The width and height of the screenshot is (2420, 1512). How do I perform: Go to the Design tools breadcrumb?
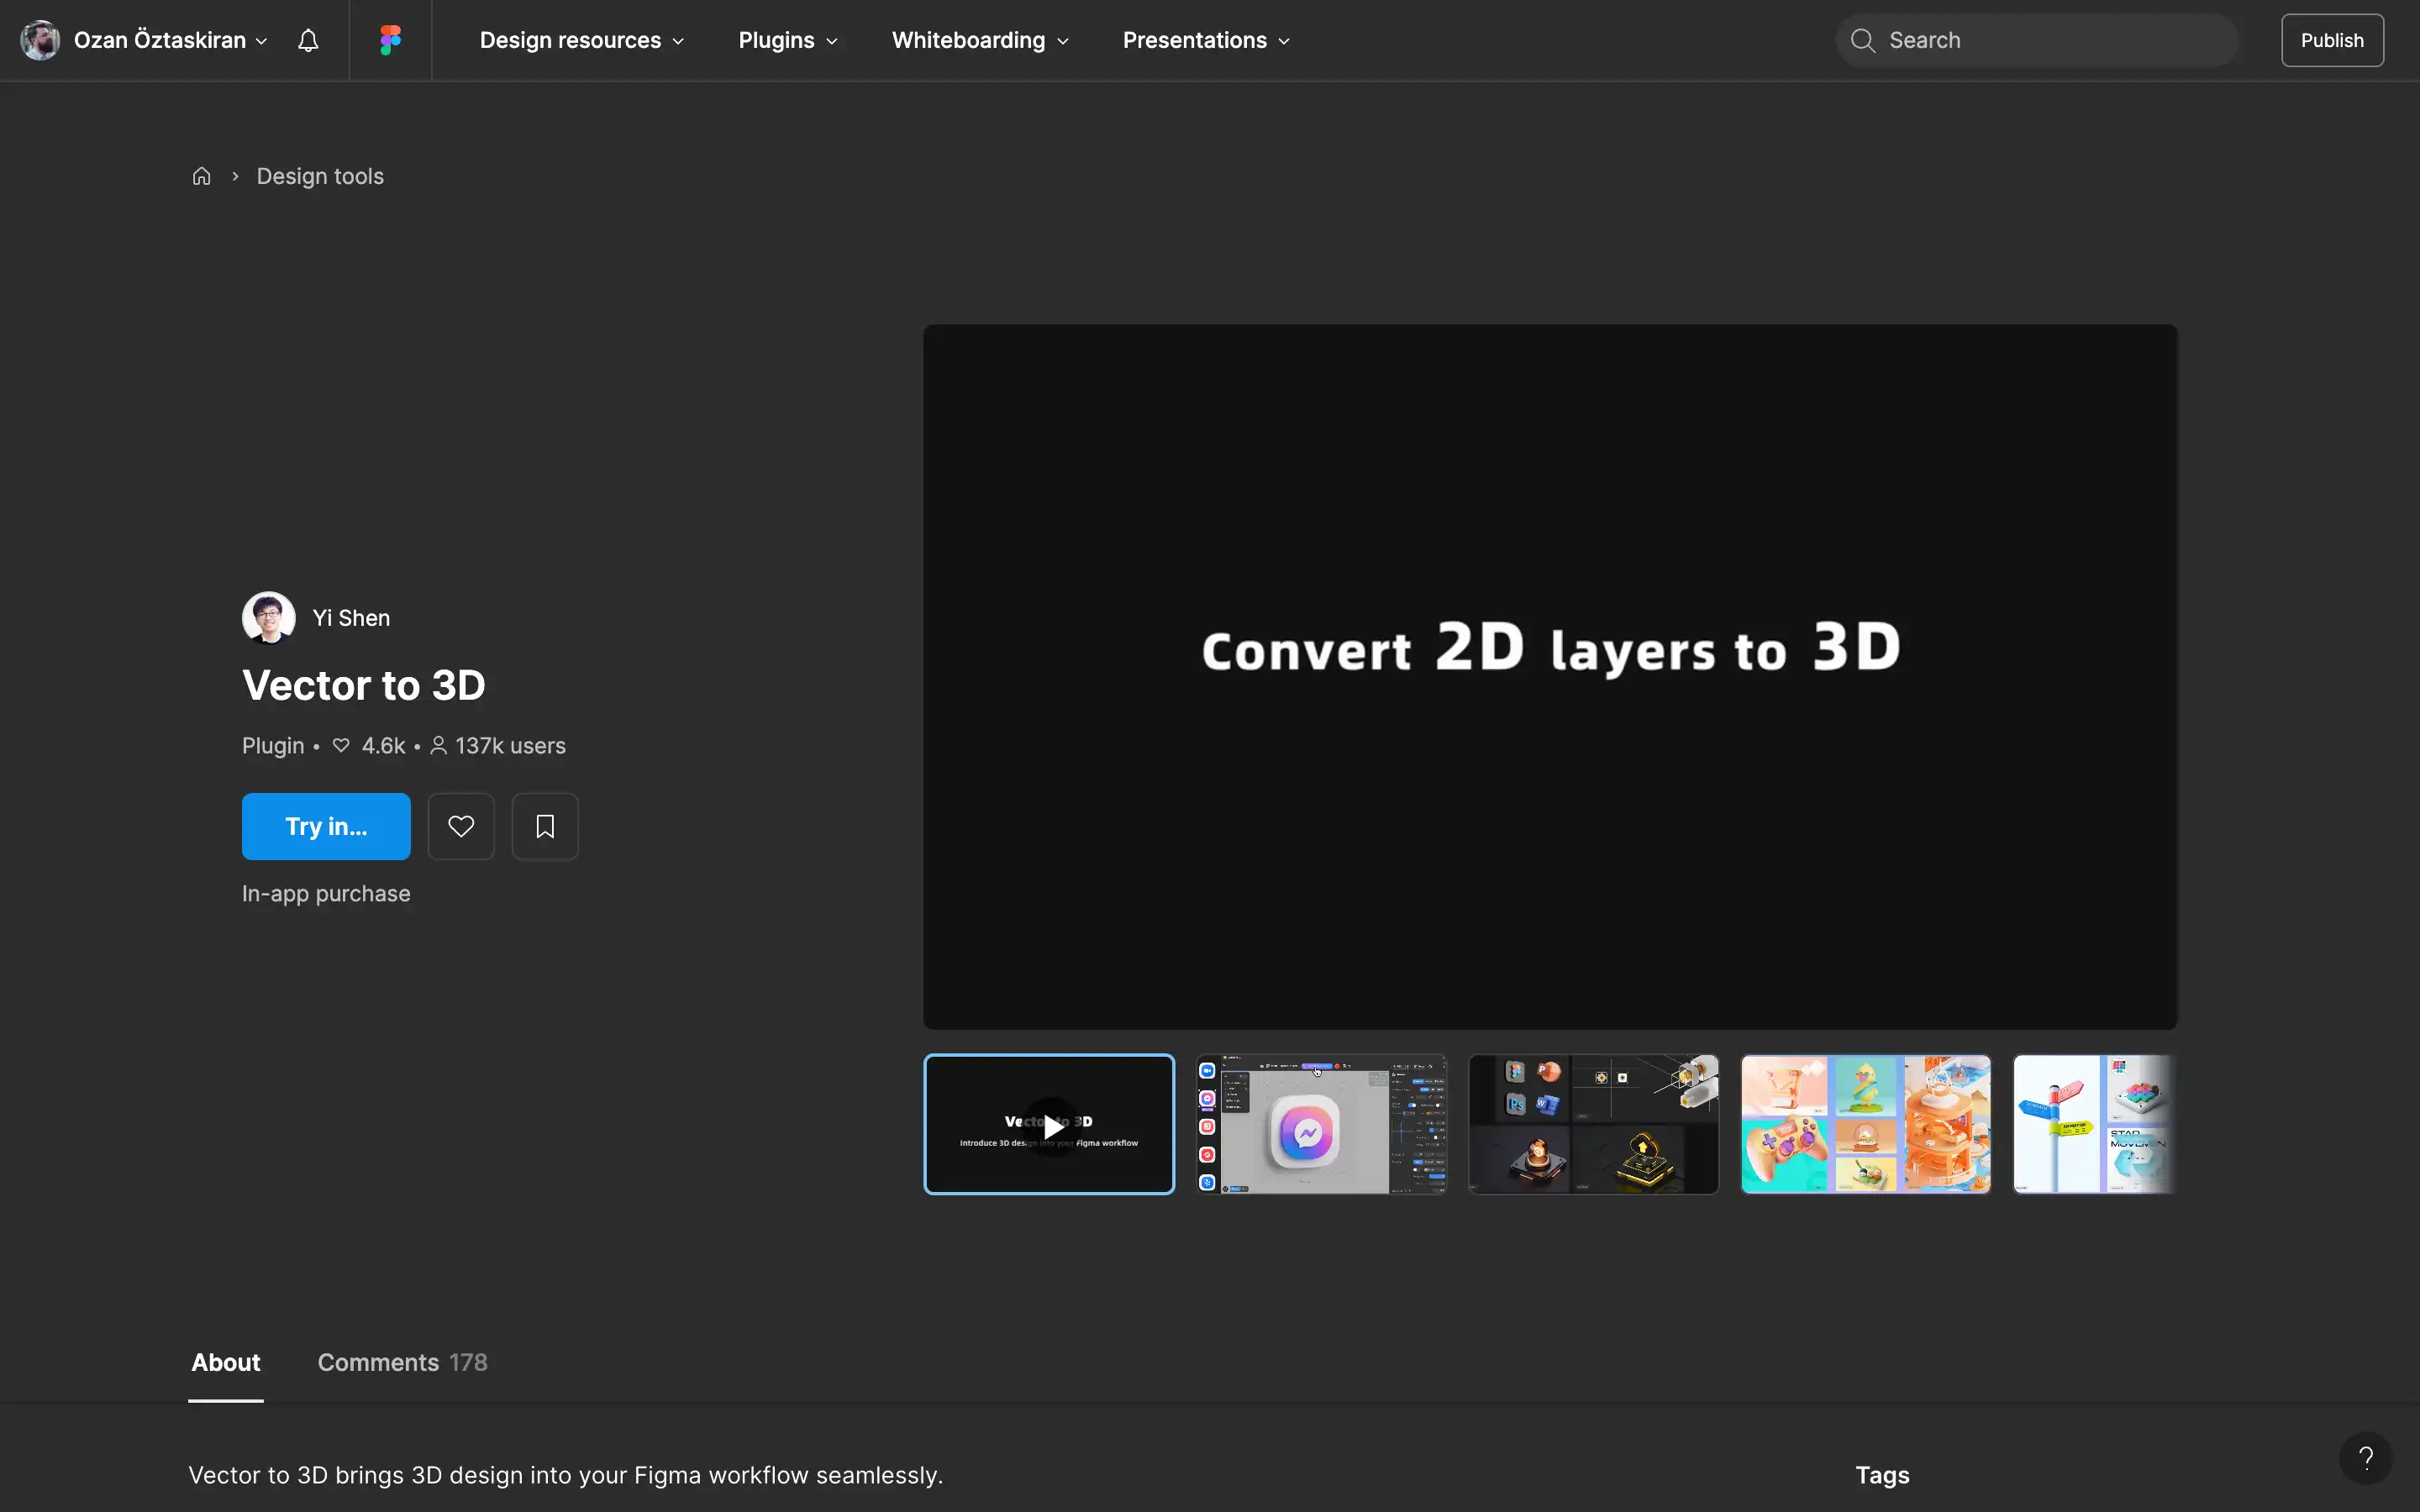point(320,176)
